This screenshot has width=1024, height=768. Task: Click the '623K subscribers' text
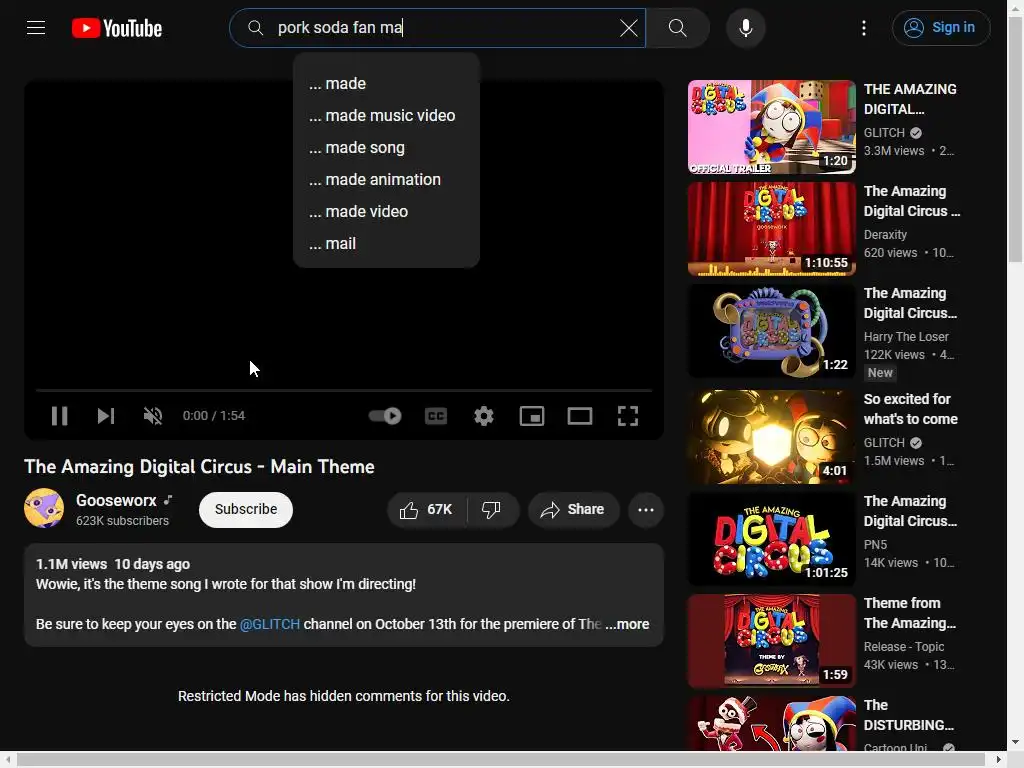click(122, 520)
